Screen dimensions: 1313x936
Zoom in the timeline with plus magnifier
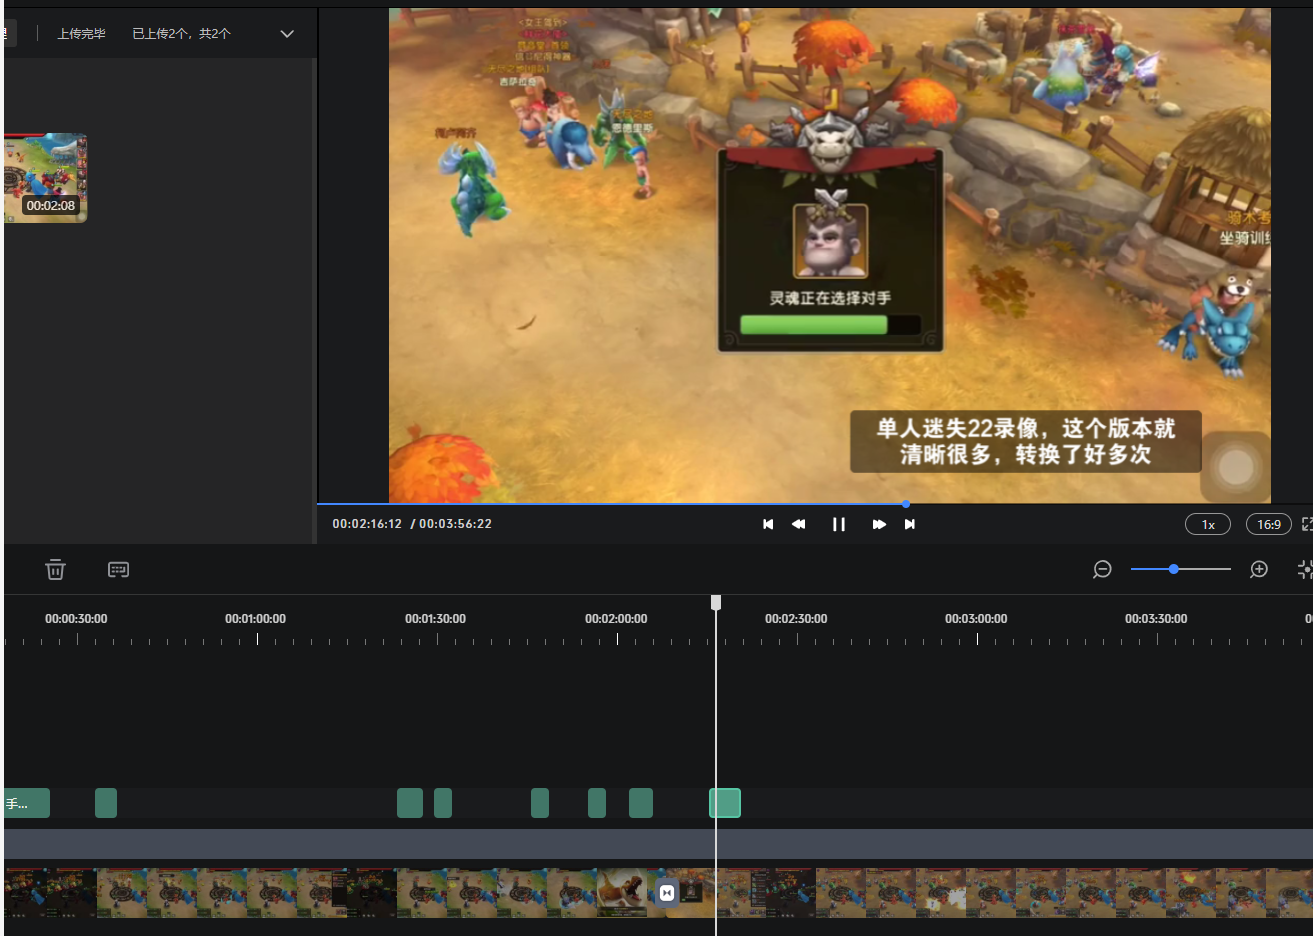tap(1259, 569)
